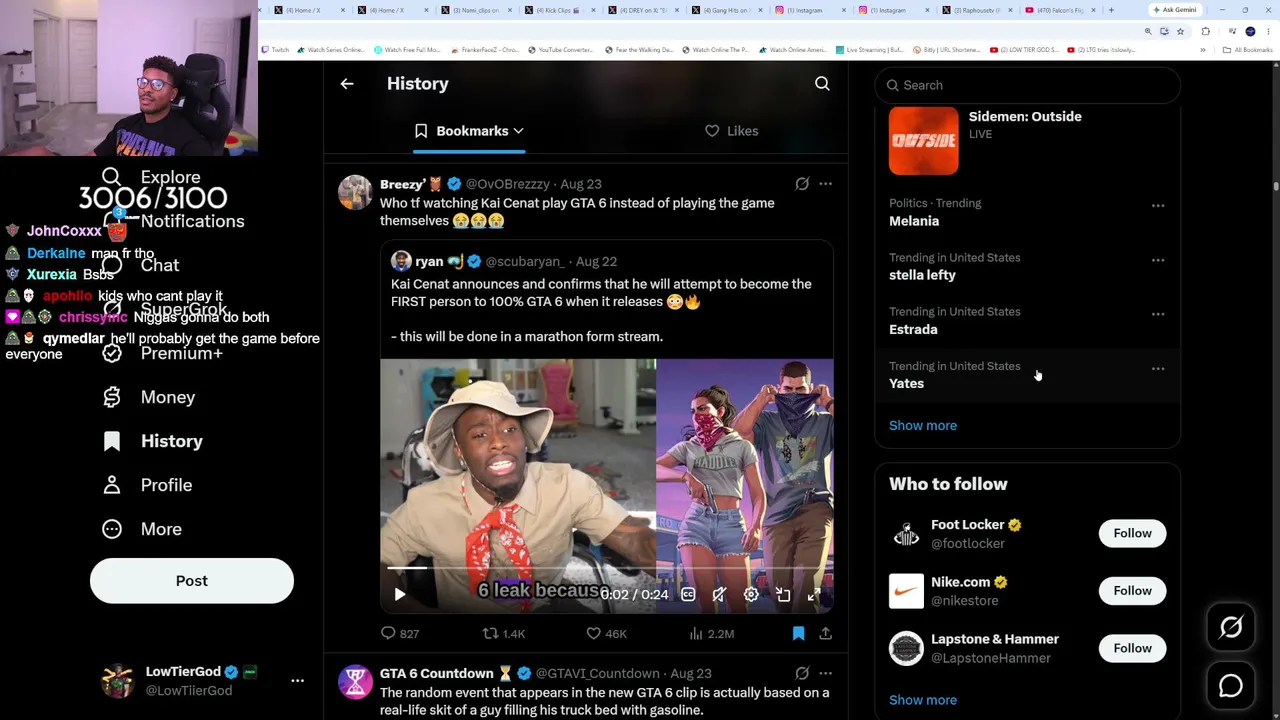
Task: Bookmark this page with the star icon
Action: coord(1180,32)
